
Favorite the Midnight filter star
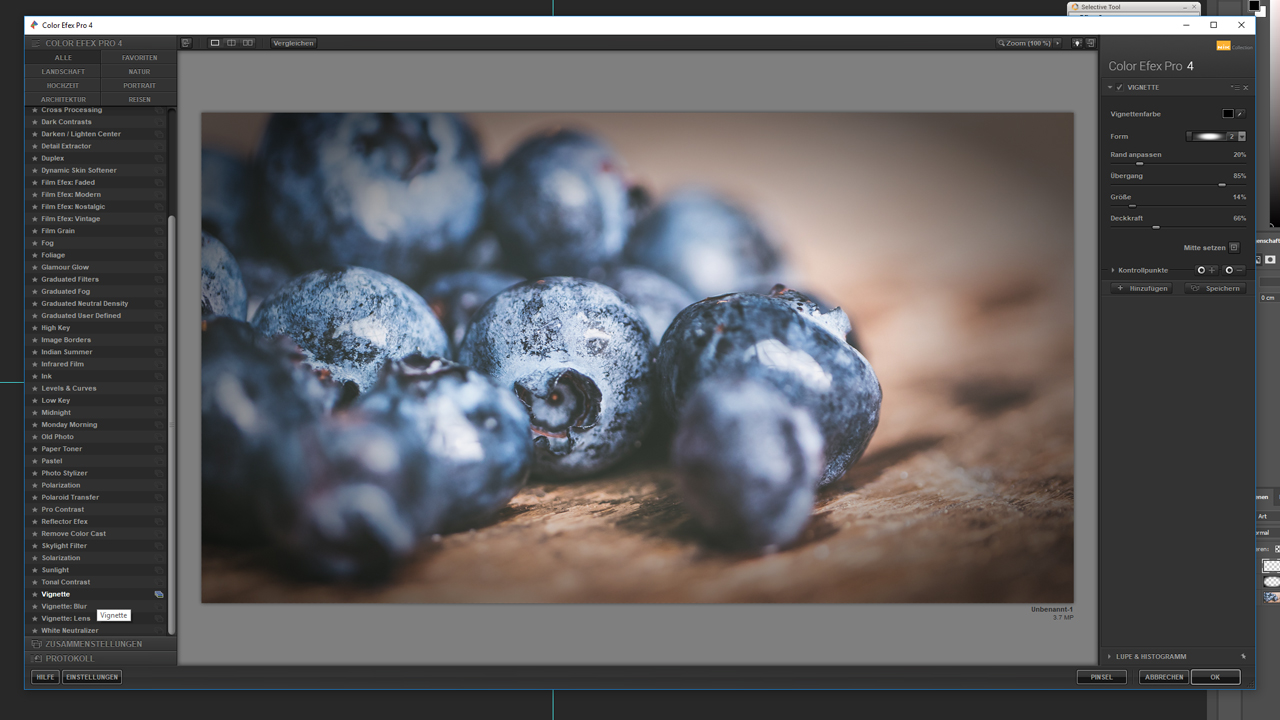[x=35, y=412]
